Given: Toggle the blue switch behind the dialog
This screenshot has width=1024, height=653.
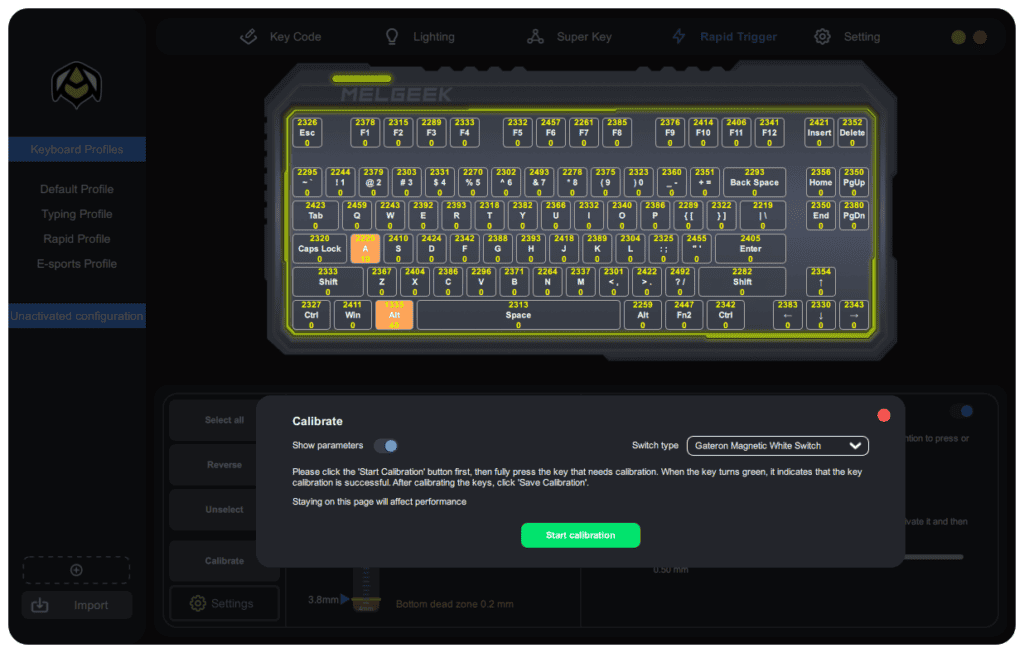Looking at the screenshot, I should tap(962, 411).
